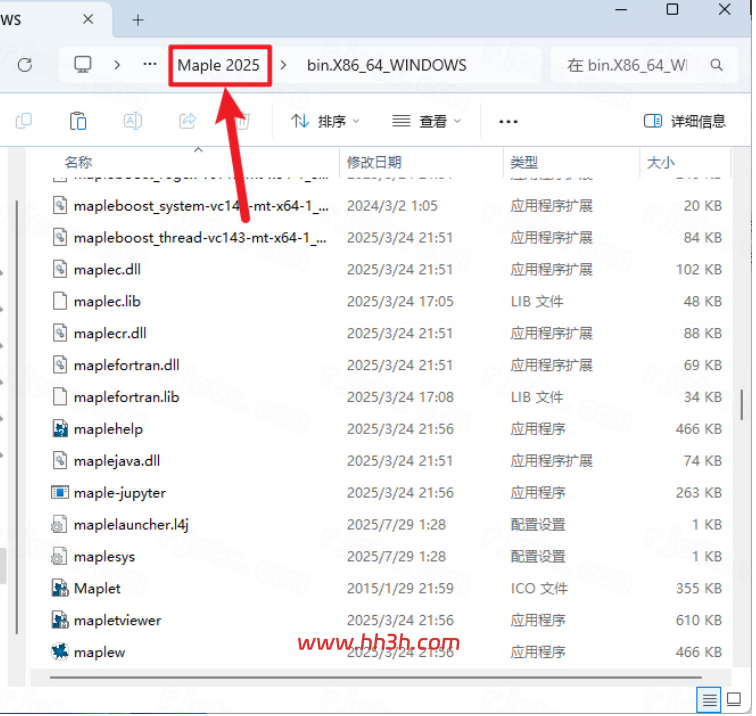The image size is (756, 716).
Task: Open the 排序 sort dropdown
Action: pos(325,121)
